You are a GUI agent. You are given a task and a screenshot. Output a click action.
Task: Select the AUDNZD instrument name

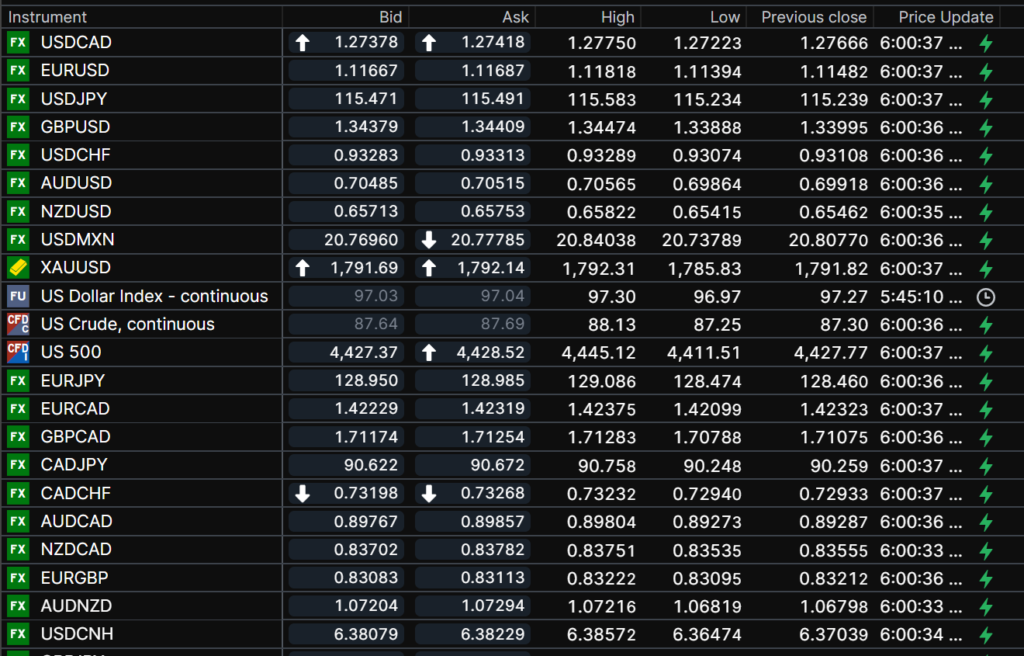pyautogui.click(x=76, y=606)
